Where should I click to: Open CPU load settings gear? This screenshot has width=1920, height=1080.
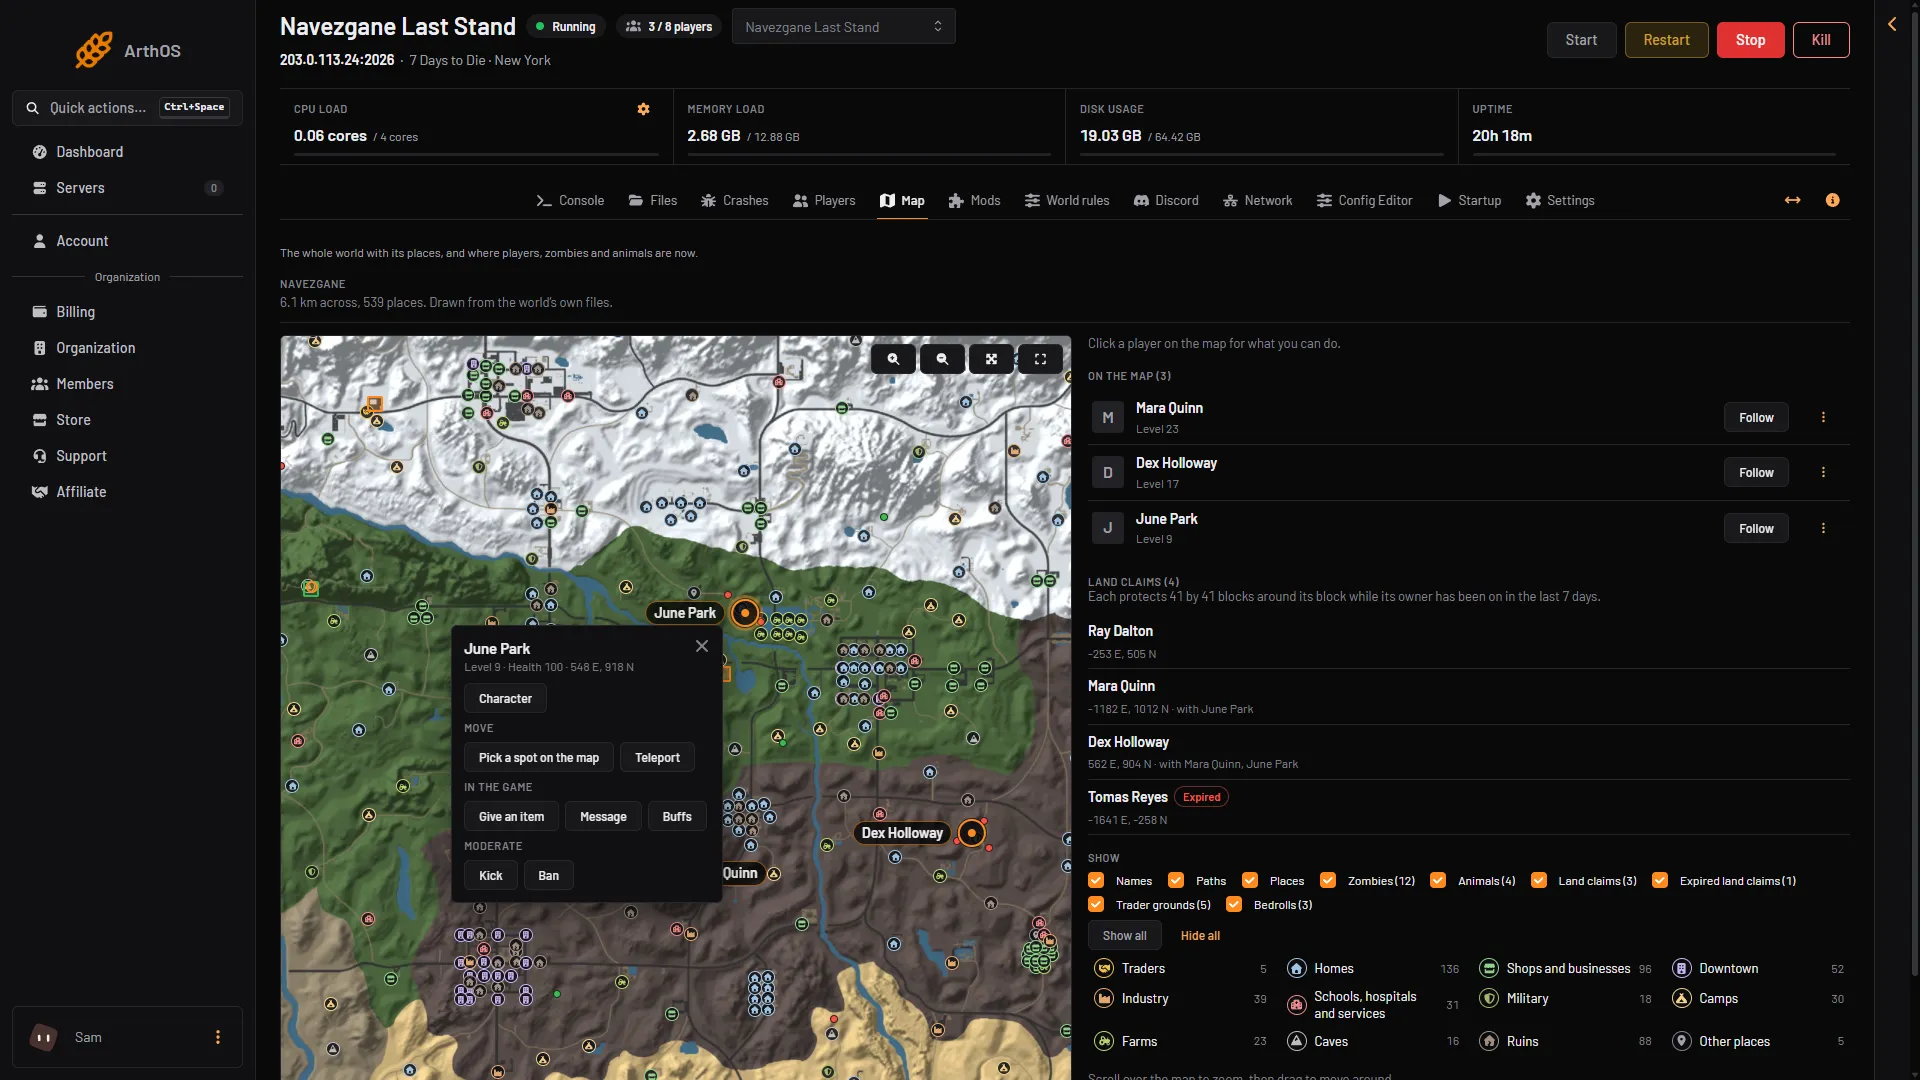click(644, 109)
